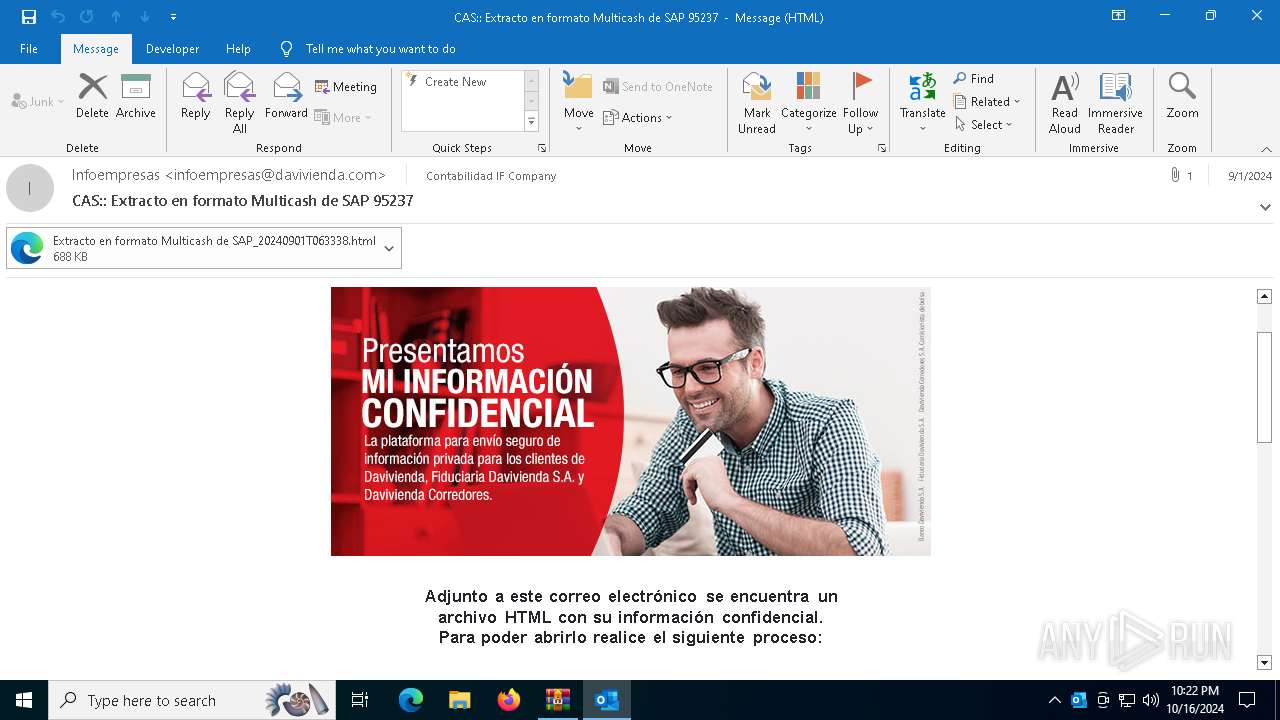Open Ribbon Display Options
This screenshot has width=1280, height=720.
click(1119, 16)
